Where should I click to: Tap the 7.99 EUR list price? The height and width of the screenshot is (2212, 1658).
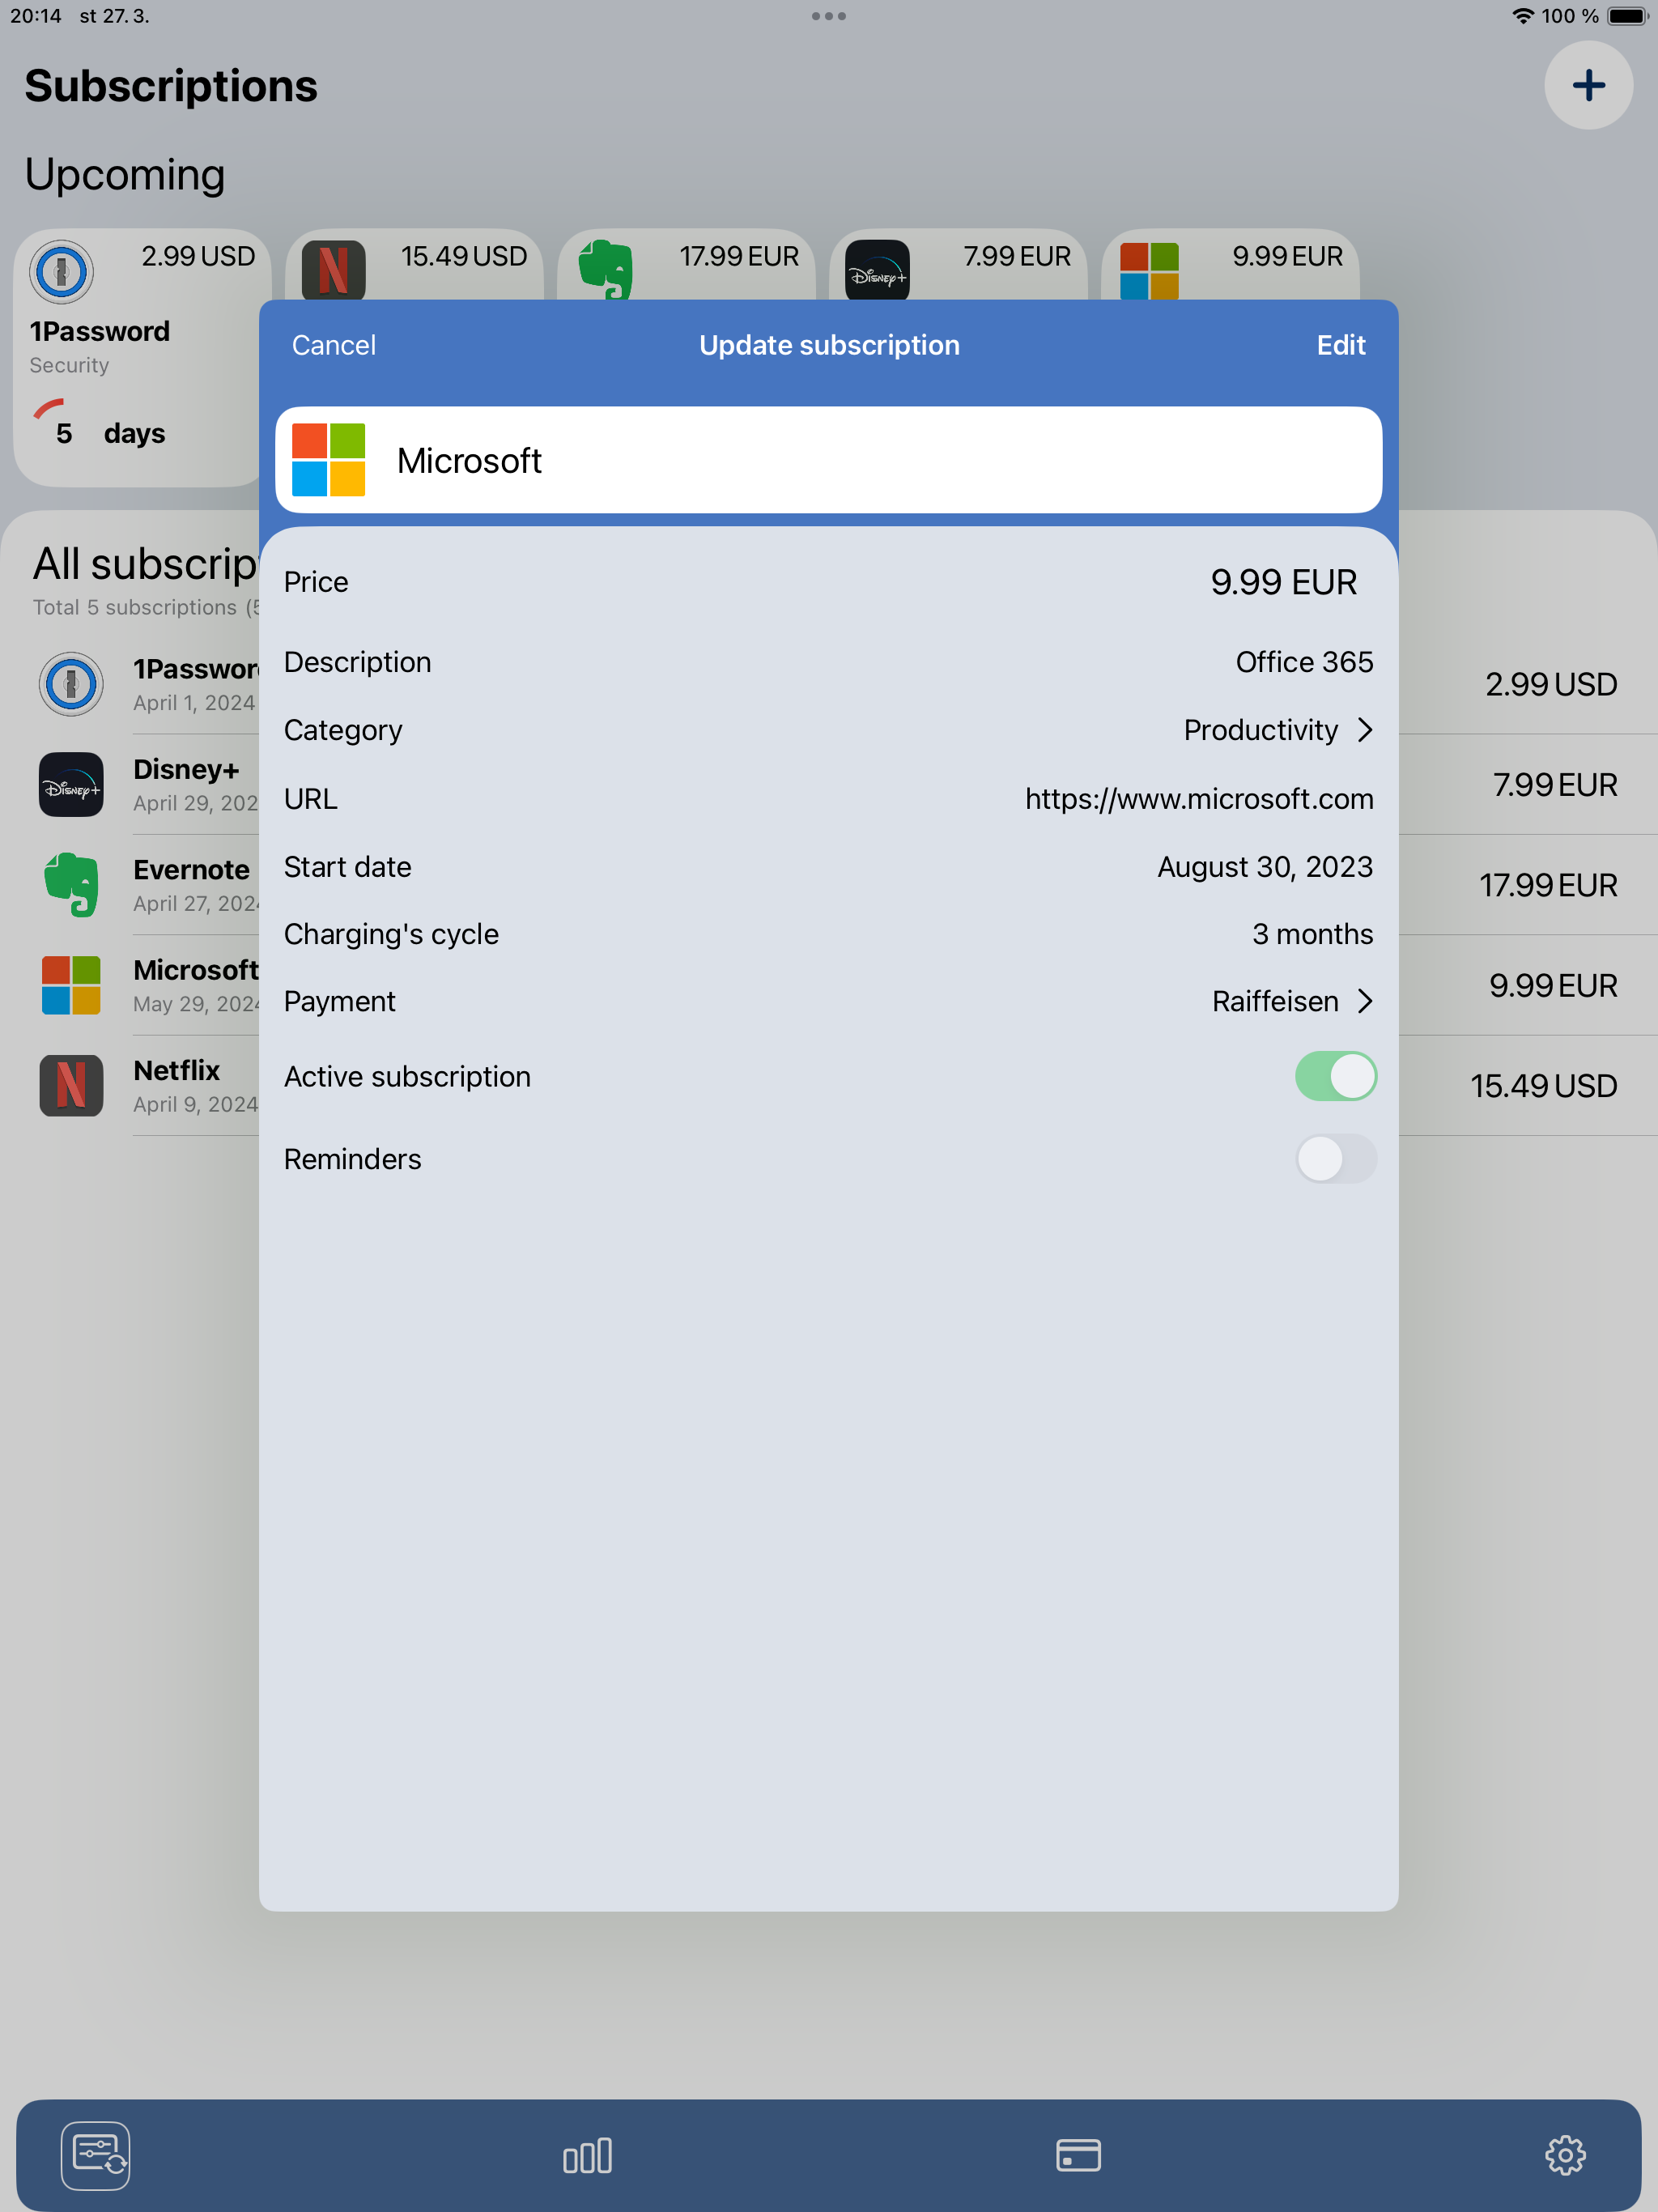coord(1555,784)
